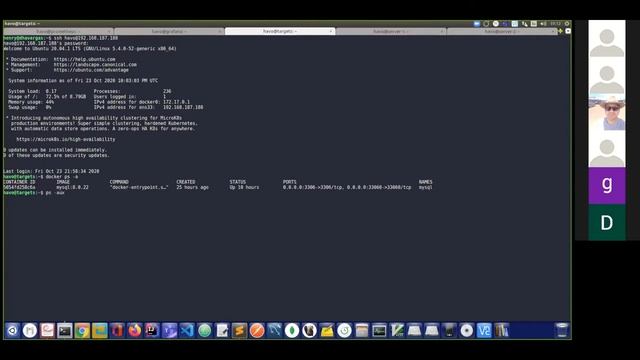Click the 192.168.187.188 ens33 address text

pos(183,107)
